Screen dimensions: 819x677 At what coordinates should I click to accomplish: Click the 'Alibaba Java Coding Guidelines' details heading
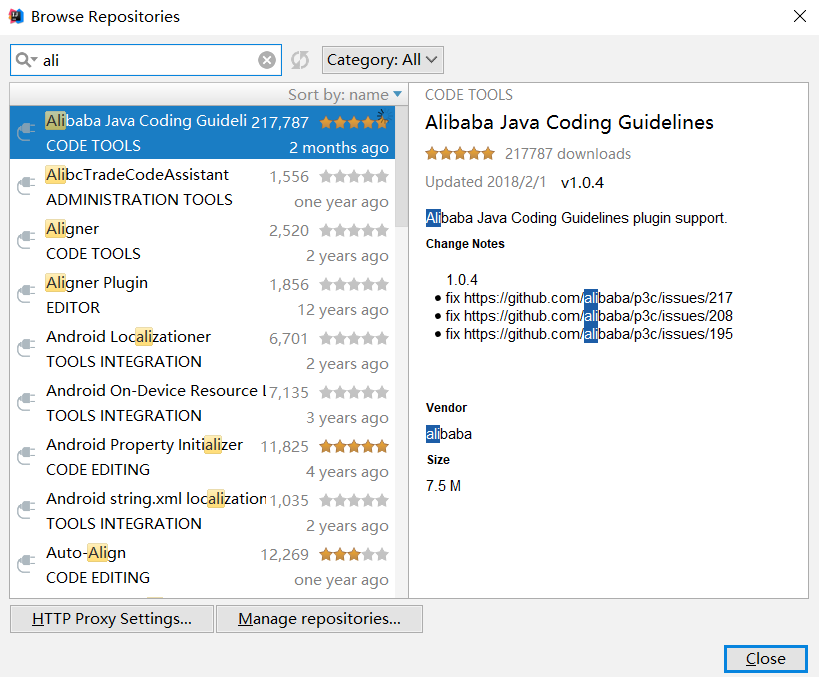569,123
